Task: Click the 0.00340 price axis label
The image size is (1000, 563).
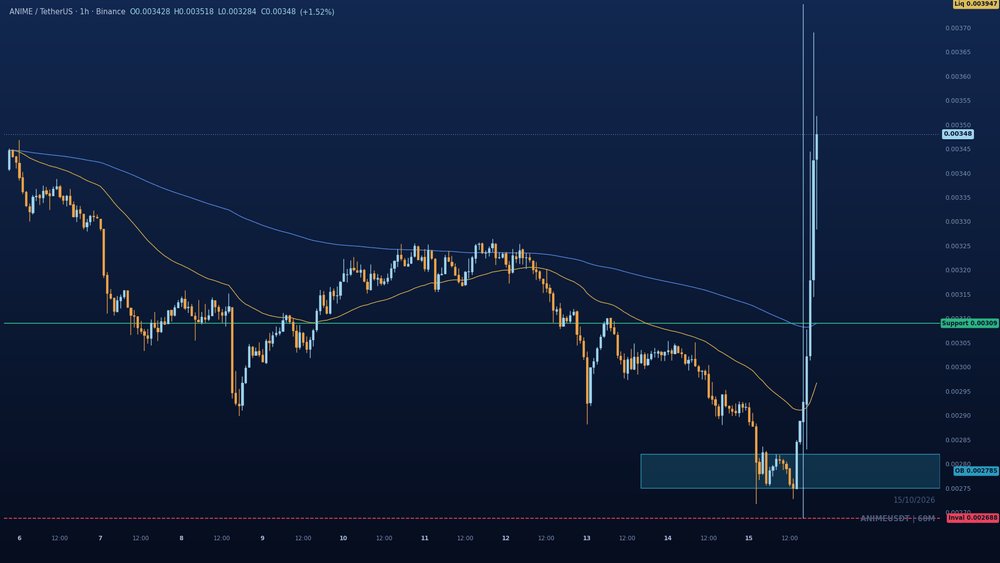Action: pos(957,173)
